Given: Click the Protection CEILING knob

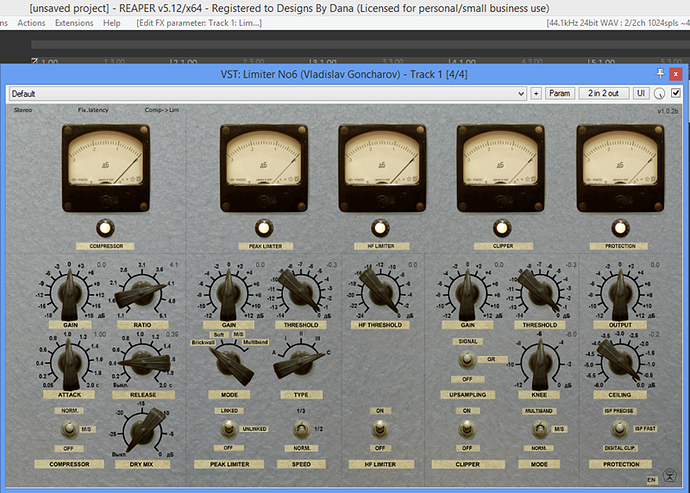Looking at the screenshot, I should pos(620,361).
